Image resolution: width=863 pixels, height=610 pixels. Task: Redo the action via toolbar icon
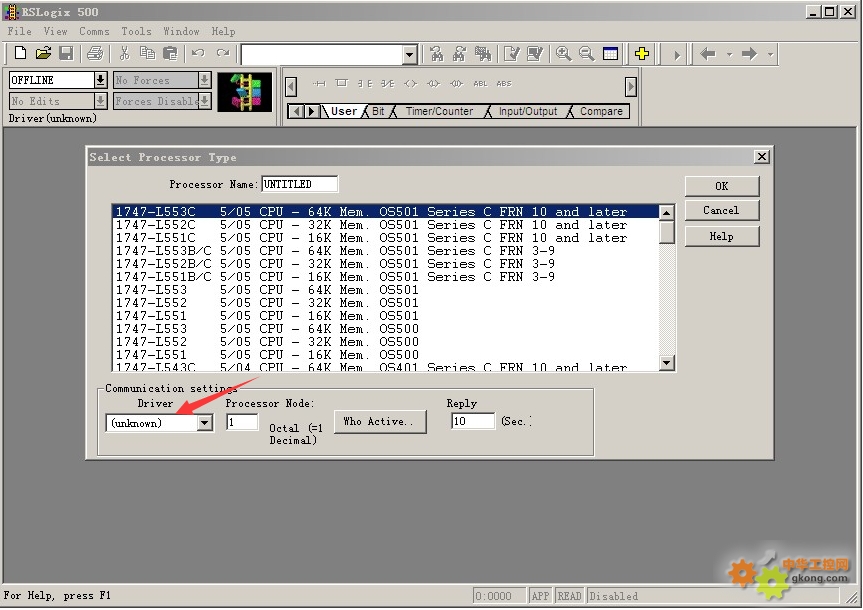[223, 53]
